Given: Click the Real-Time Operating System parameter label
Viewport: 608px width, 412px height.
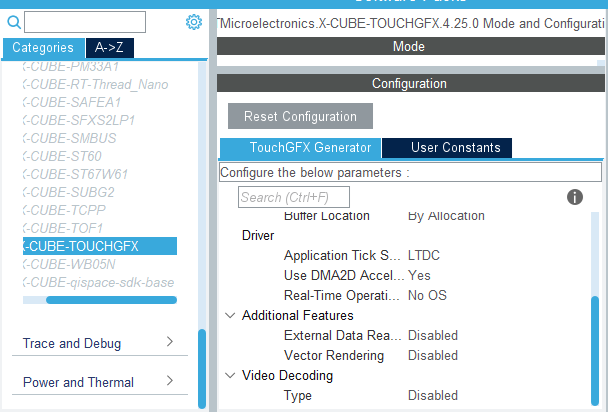Looking at the screenshot, I should 342,295.
